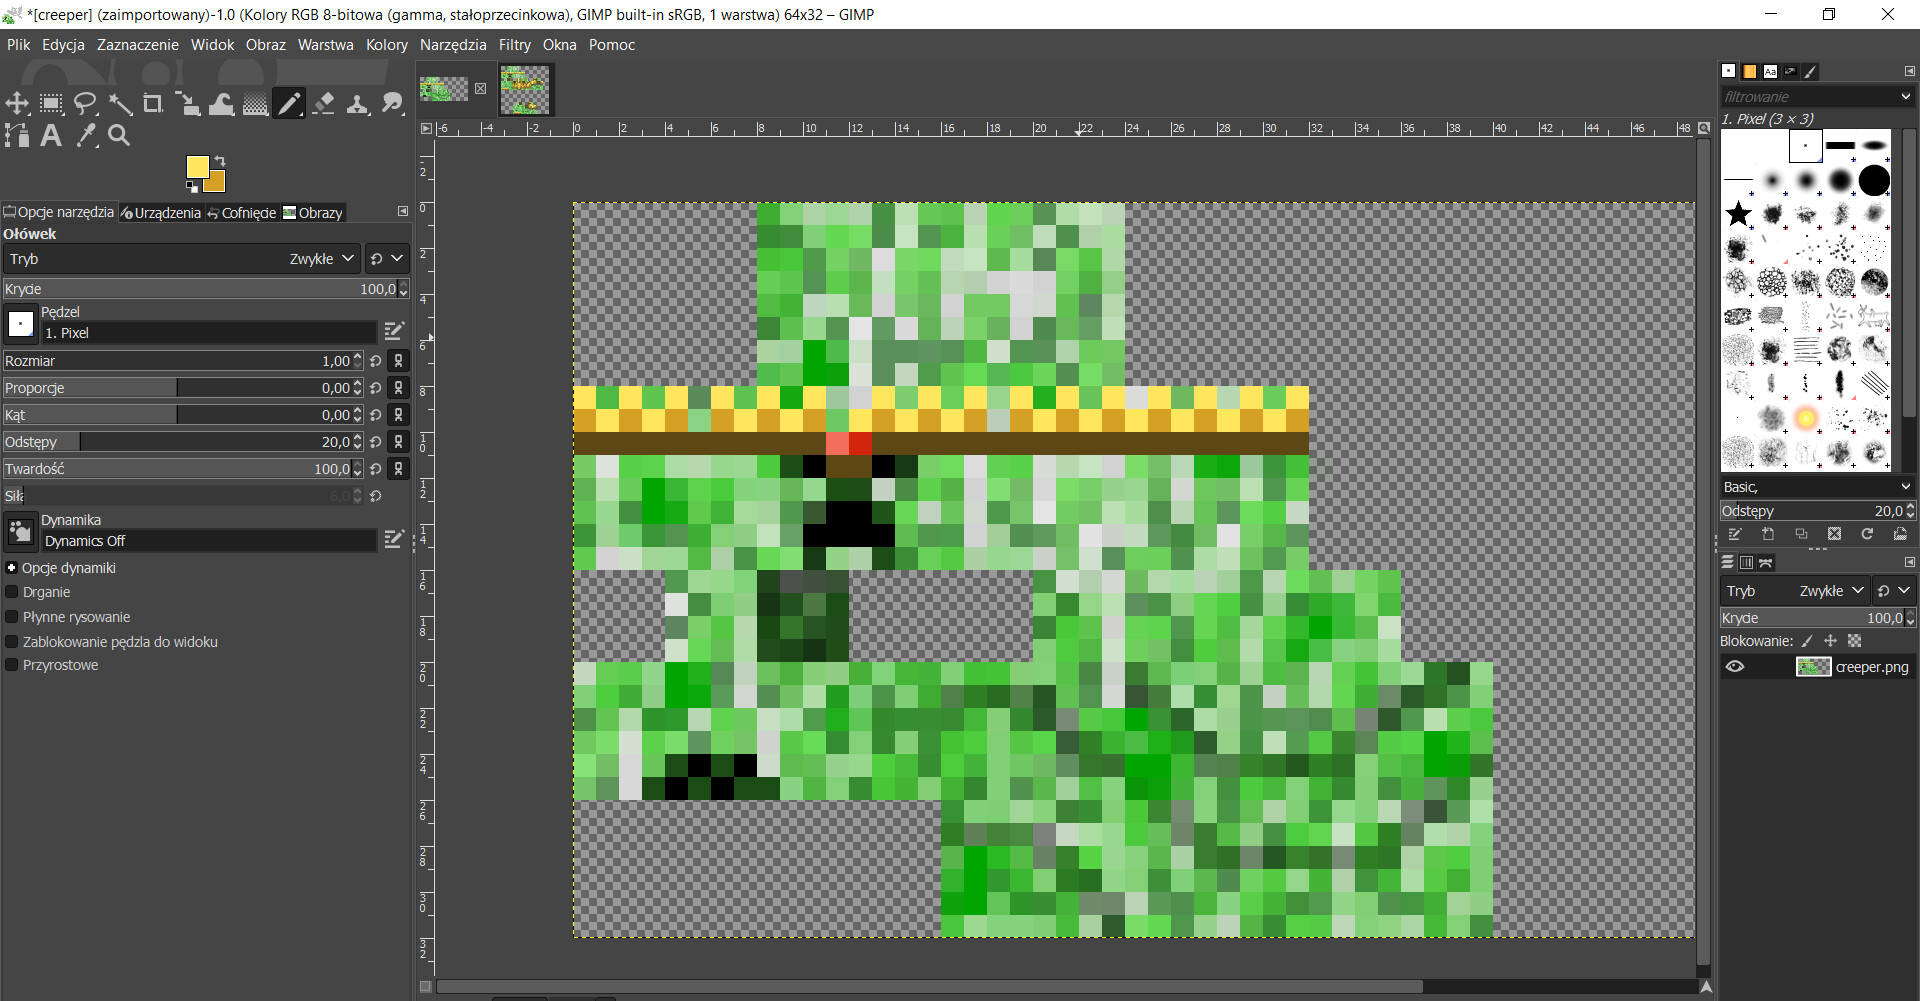Edit the Dynamics Off settings
This screenshot has height=1001, width=1920.
point(394,539)
